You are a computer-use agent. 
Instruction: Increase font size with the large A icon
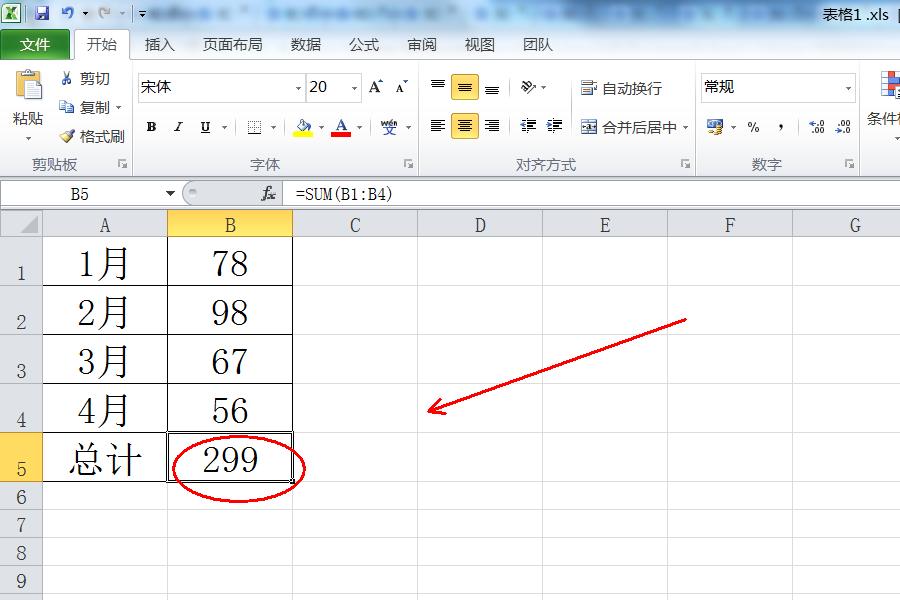click(375, 87)
